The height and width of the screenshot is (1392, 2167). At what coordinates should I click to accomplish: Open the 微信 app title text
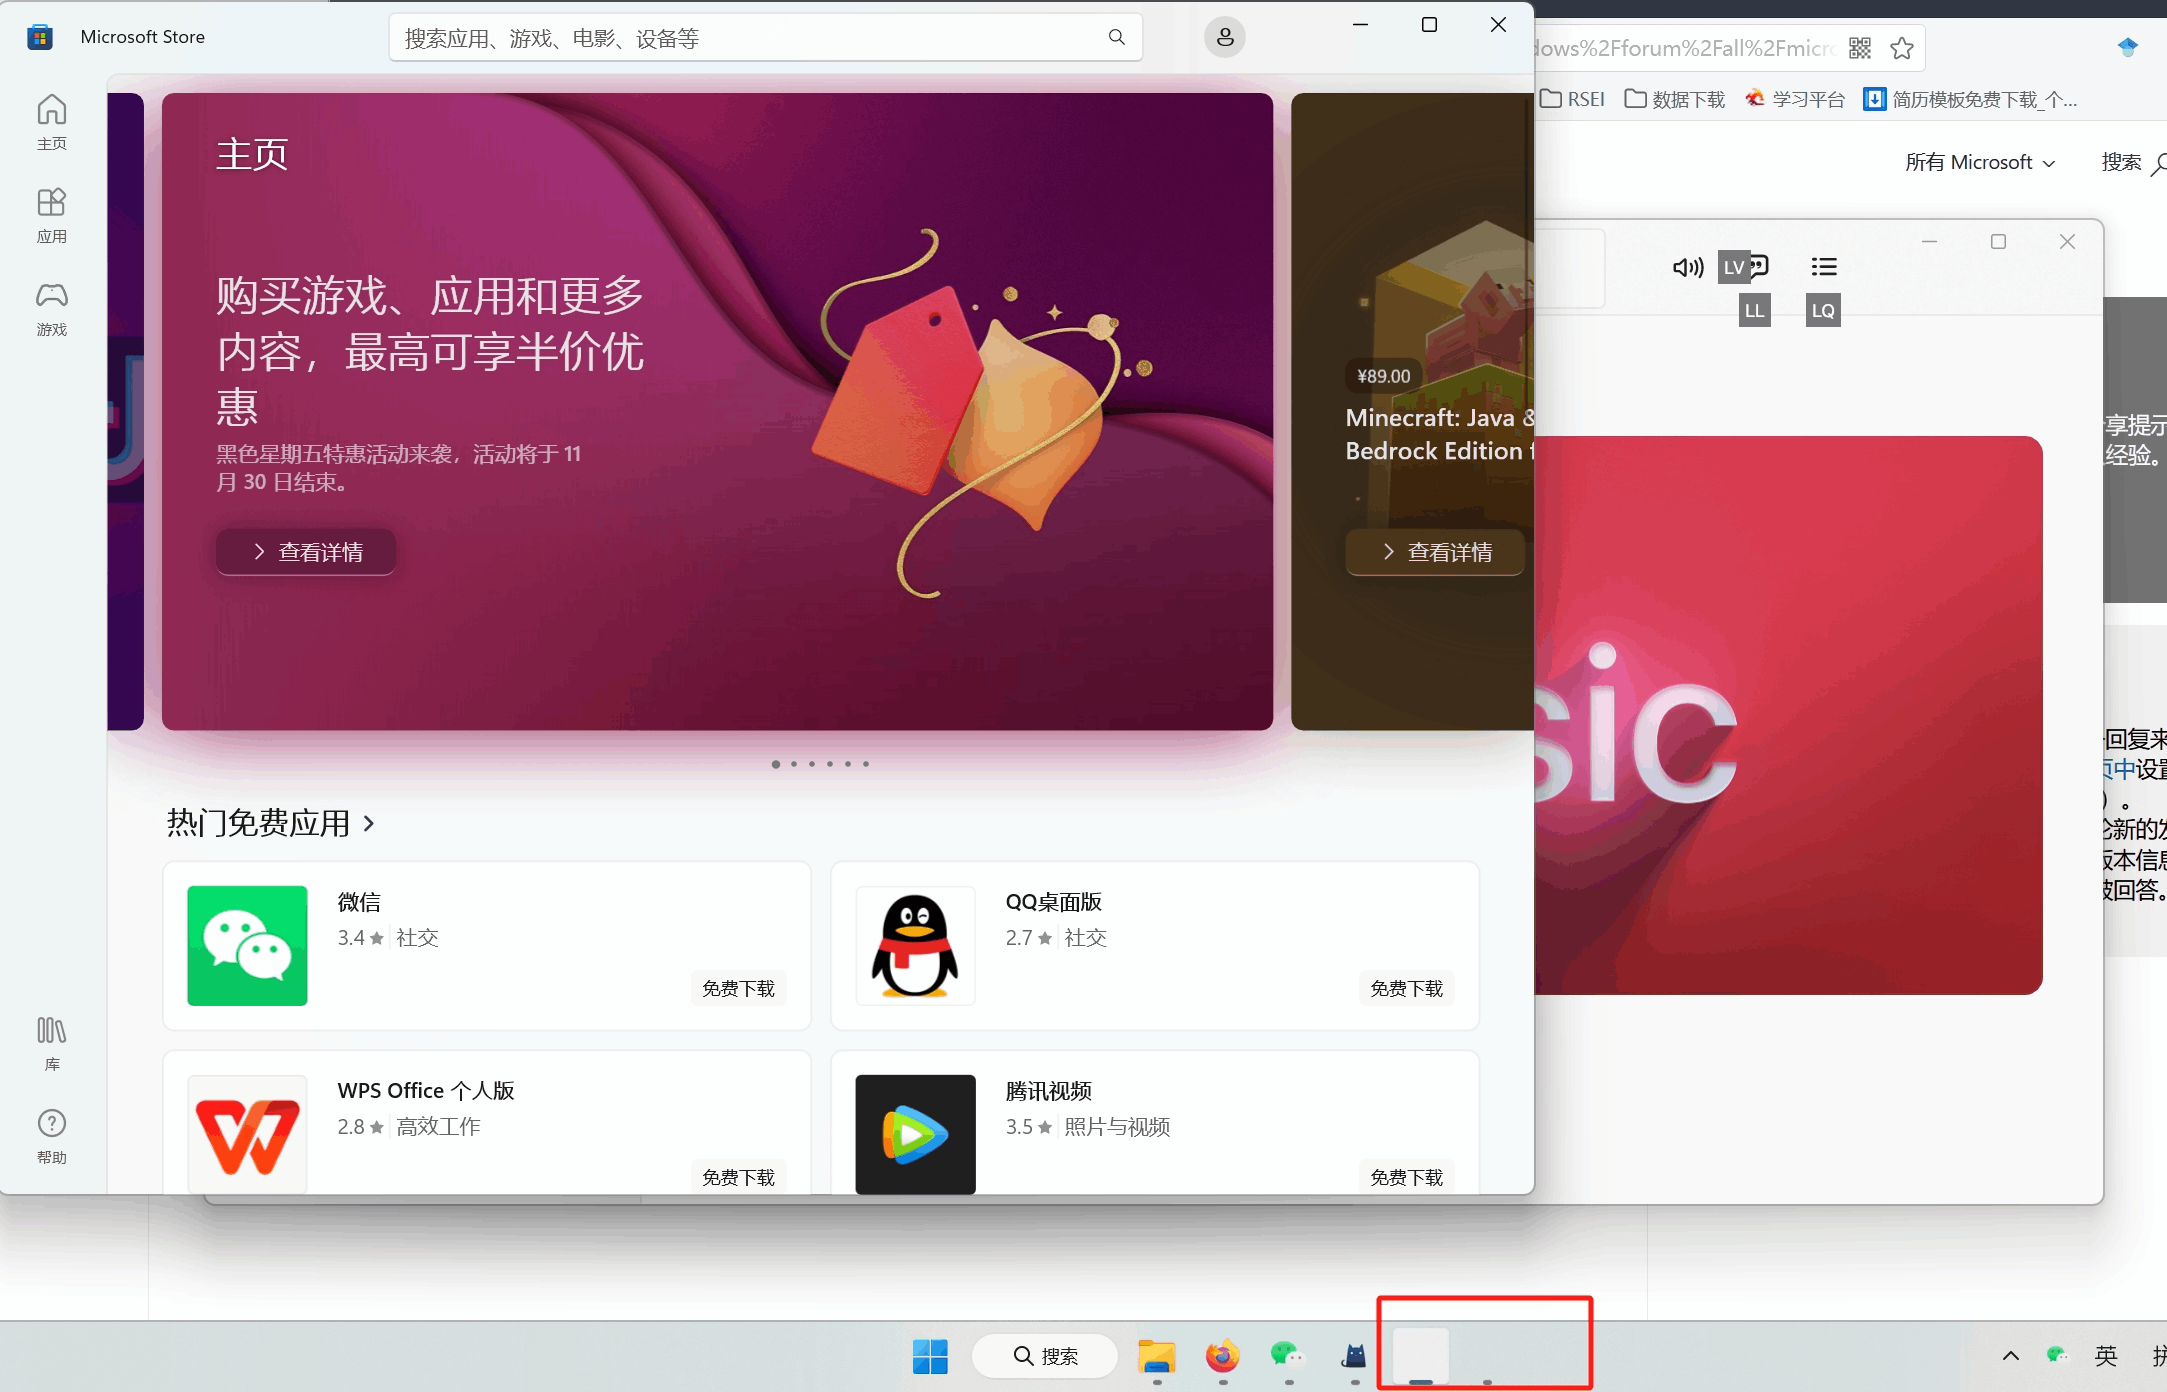tap(359, 902)
